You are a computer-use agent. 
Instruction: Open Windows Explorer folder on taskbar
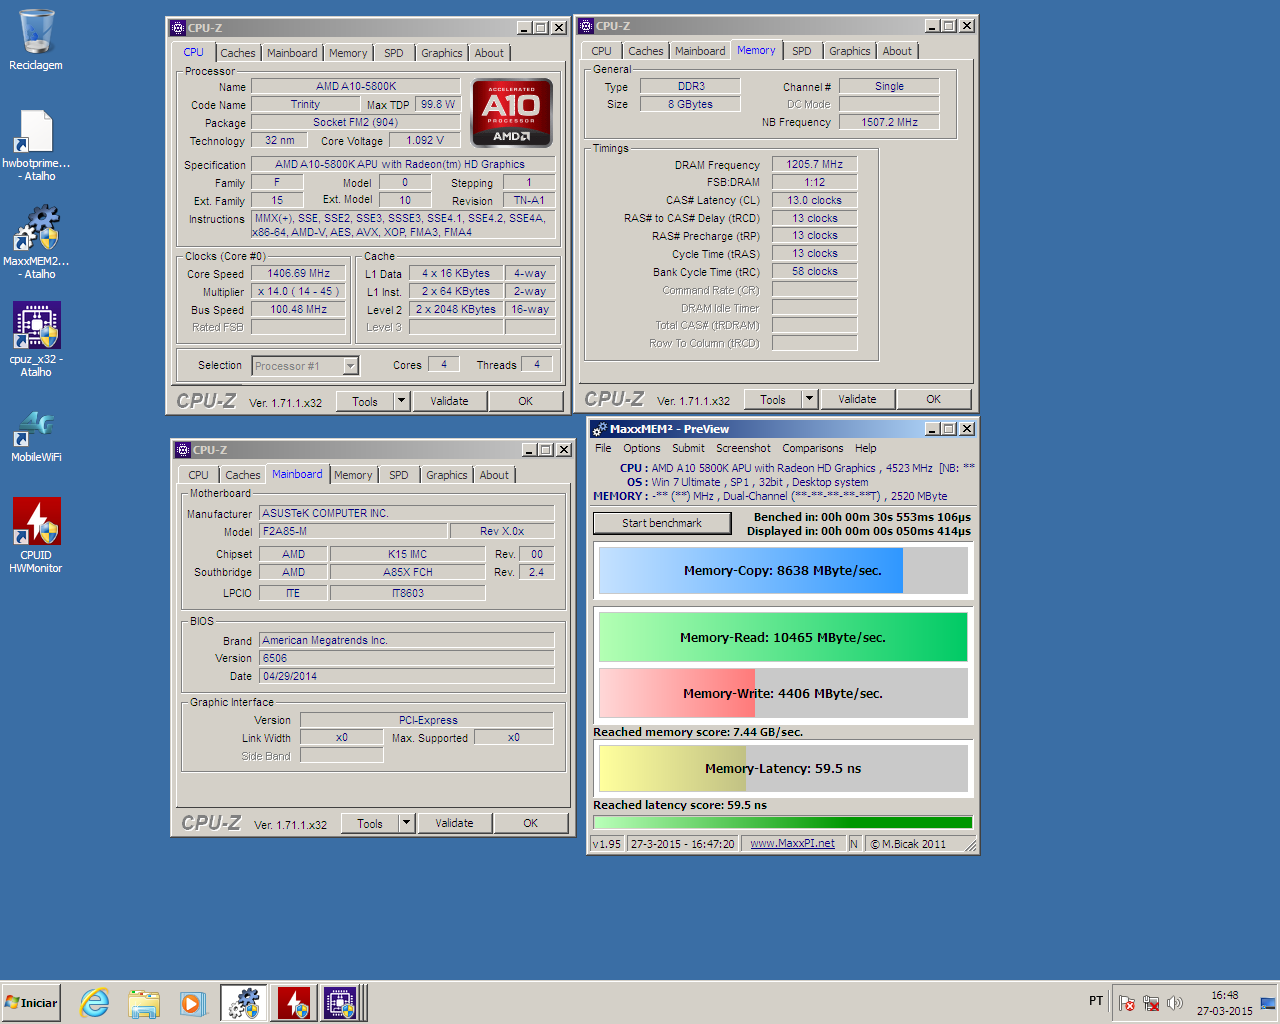coord(144,1003)
